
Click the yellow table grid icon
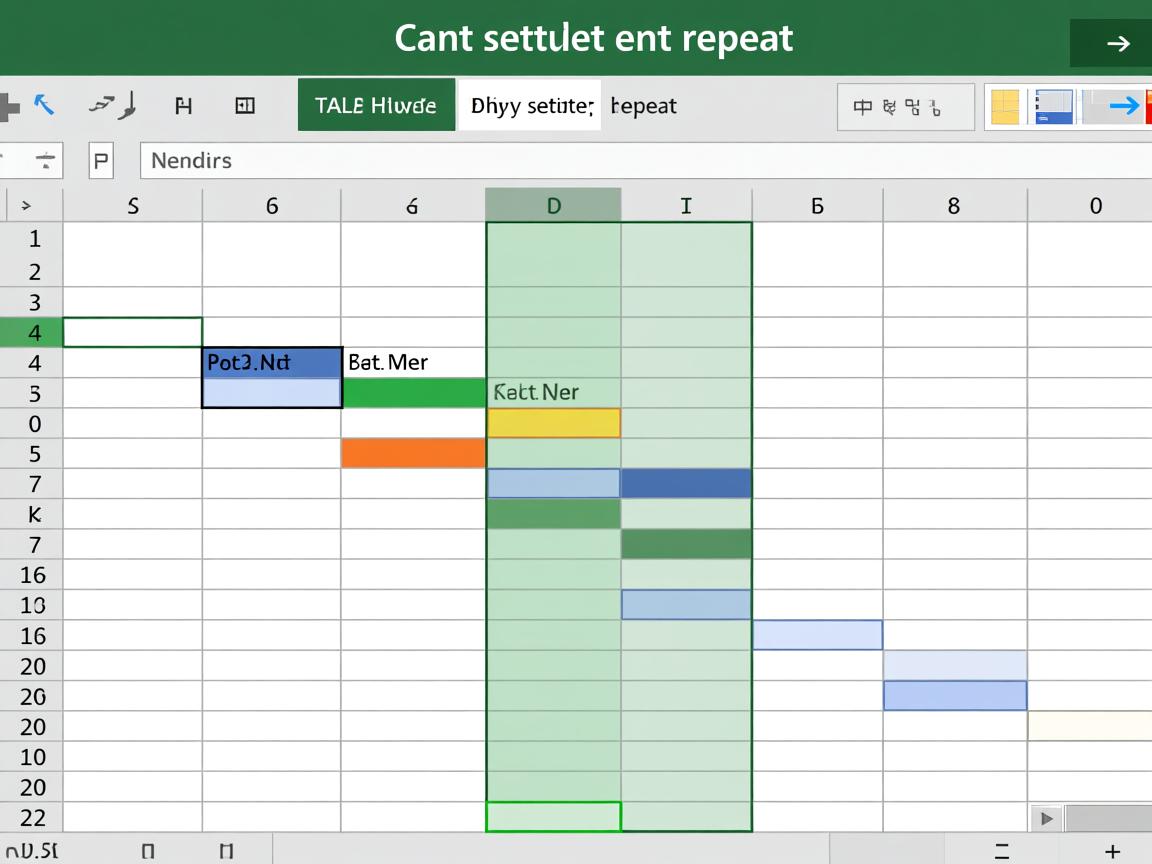coord(1005,107)
